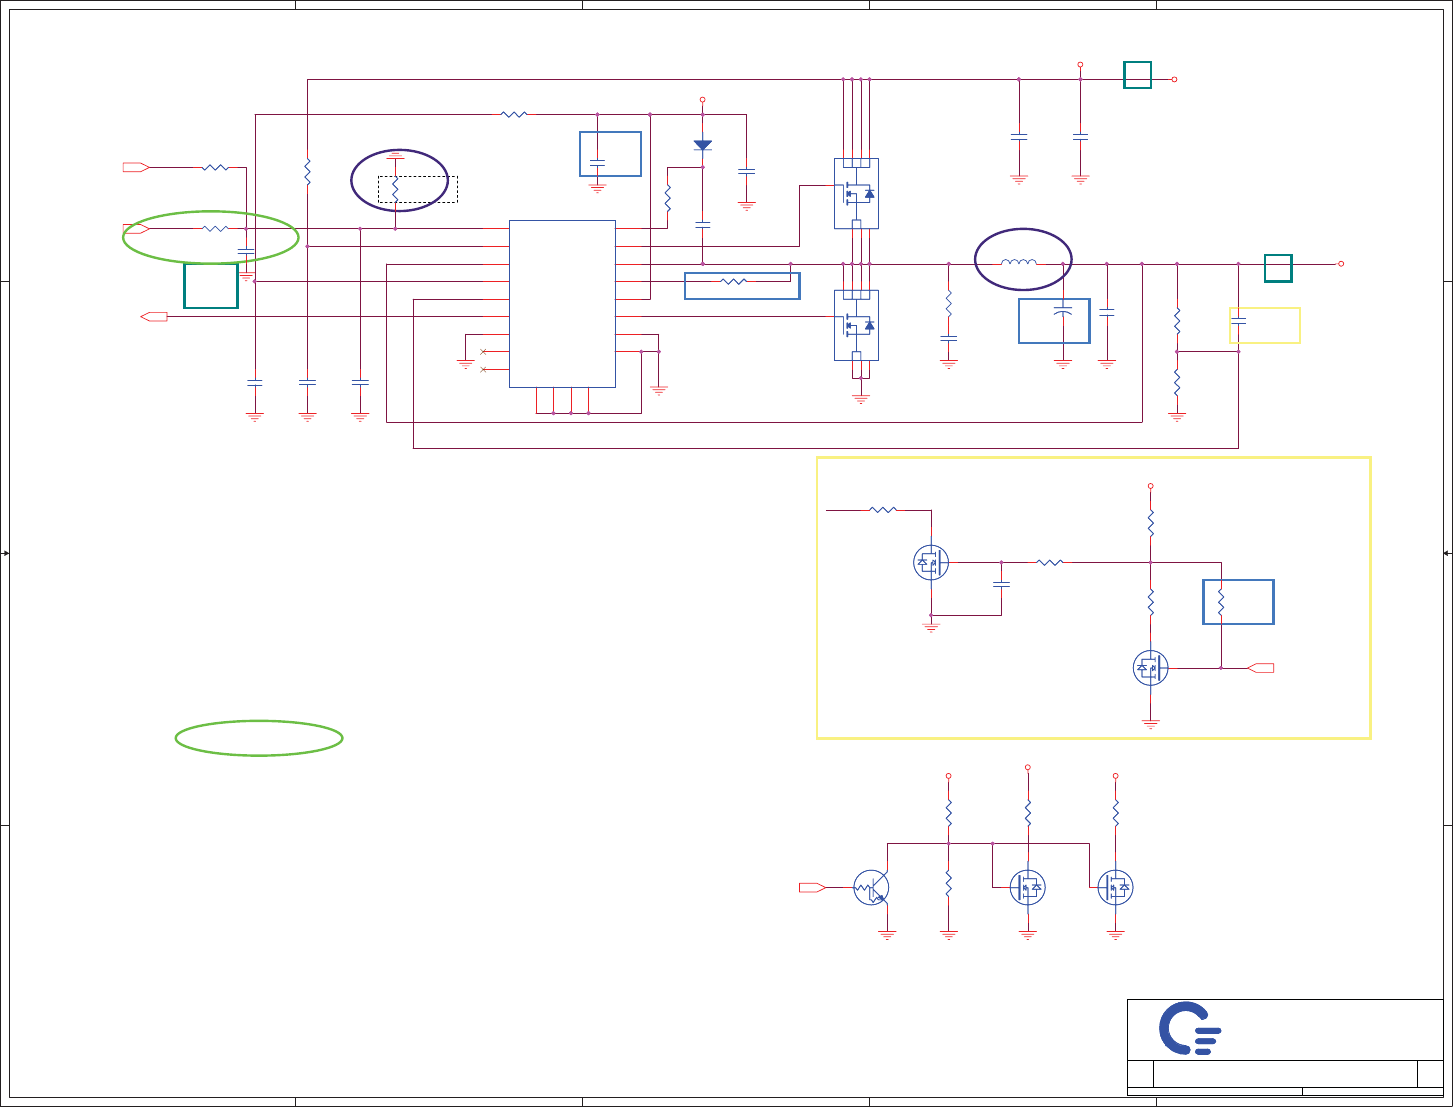
Task: Select the vertical resistor left of the diode
Action: pos(668,198)
